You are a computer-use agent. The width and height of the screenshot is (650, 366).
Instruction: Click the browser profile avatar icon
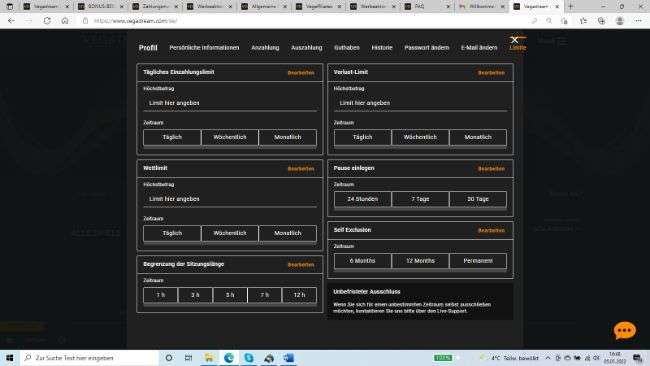point(620,21)
